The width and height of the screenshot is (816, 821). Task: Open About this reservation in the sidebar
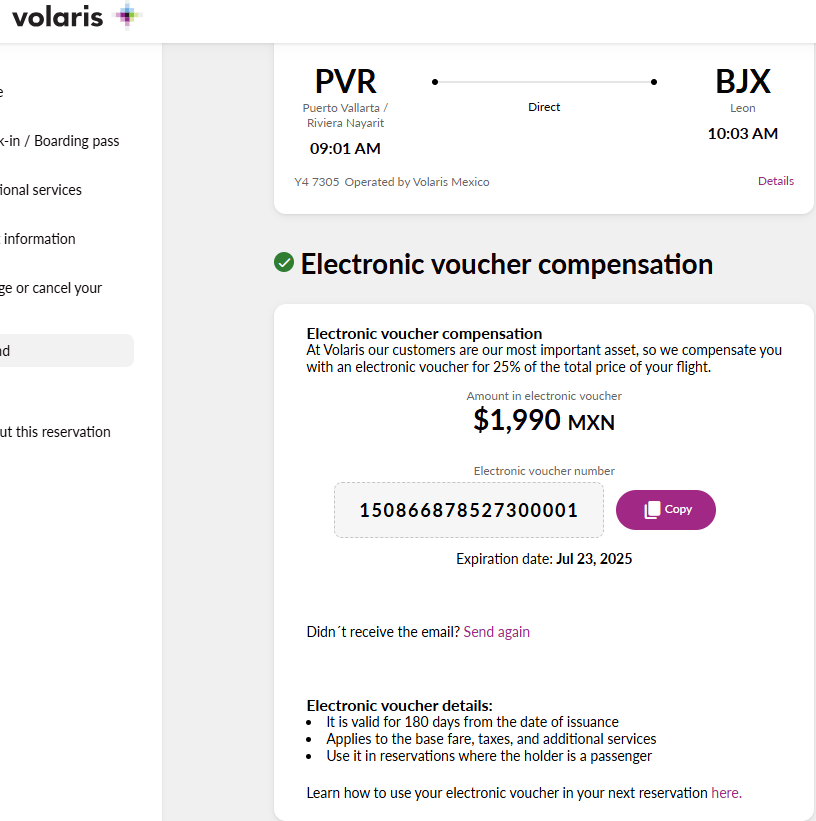pyautogui.click(x=55, y=431)
